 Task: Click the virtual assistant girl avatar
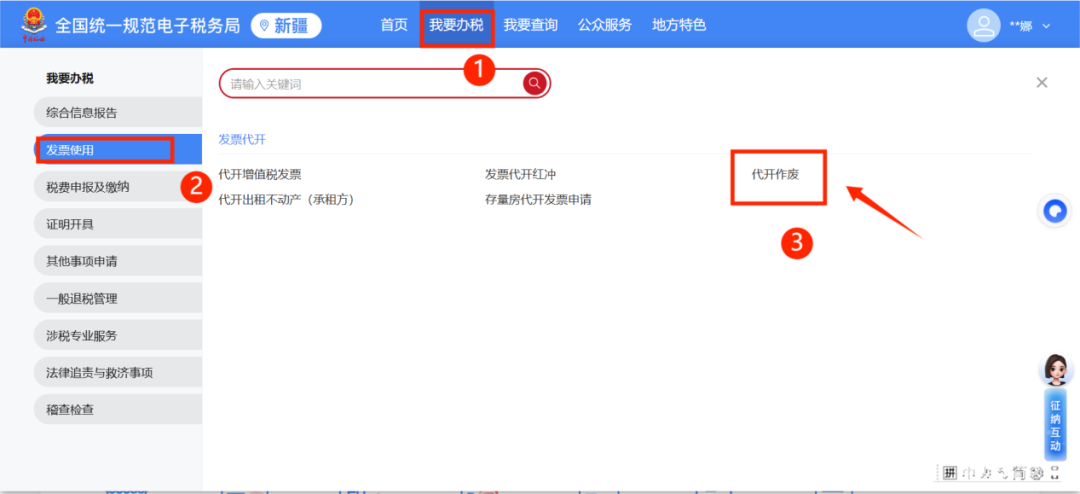(1055, 371)
